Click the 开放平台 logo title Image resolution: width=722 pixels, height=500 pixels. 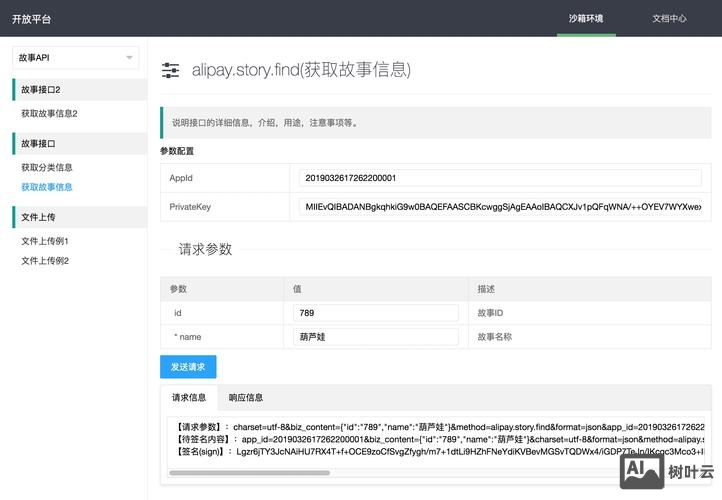pos(31,19)
